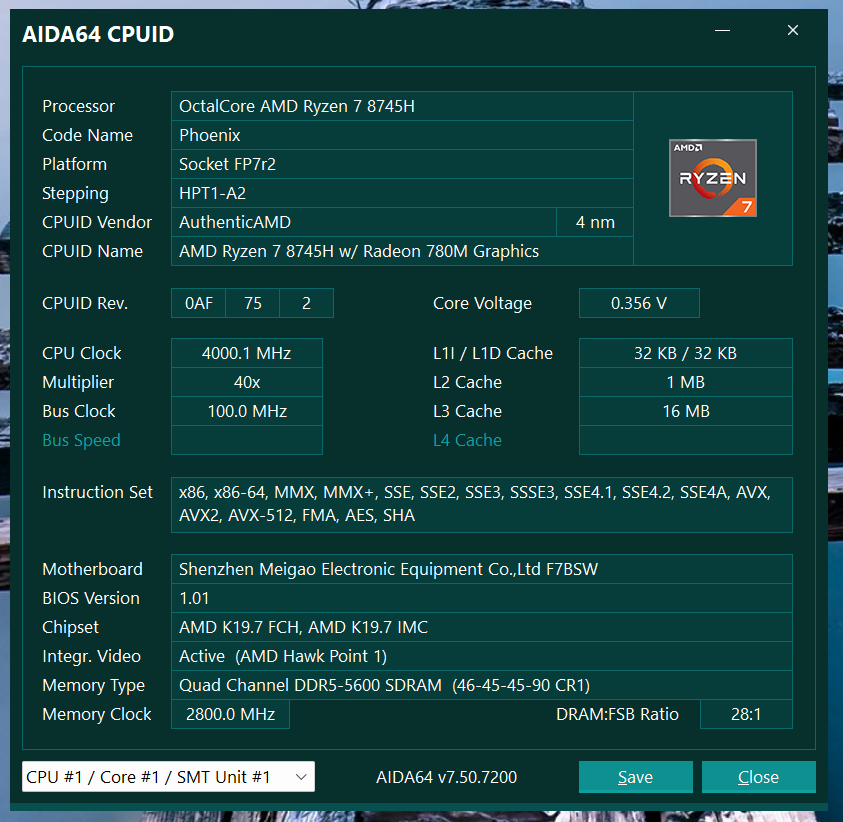Click the Code Name value Phoenix
The height and width of the screenshot is (822, 843).
pyautogui.click(x=402, y=135)
